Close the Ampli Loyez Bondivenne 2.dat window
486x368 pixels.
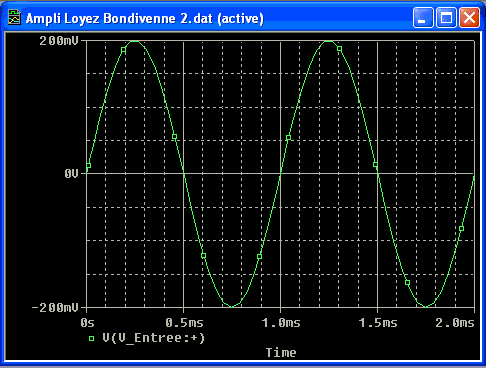[469, 17]
